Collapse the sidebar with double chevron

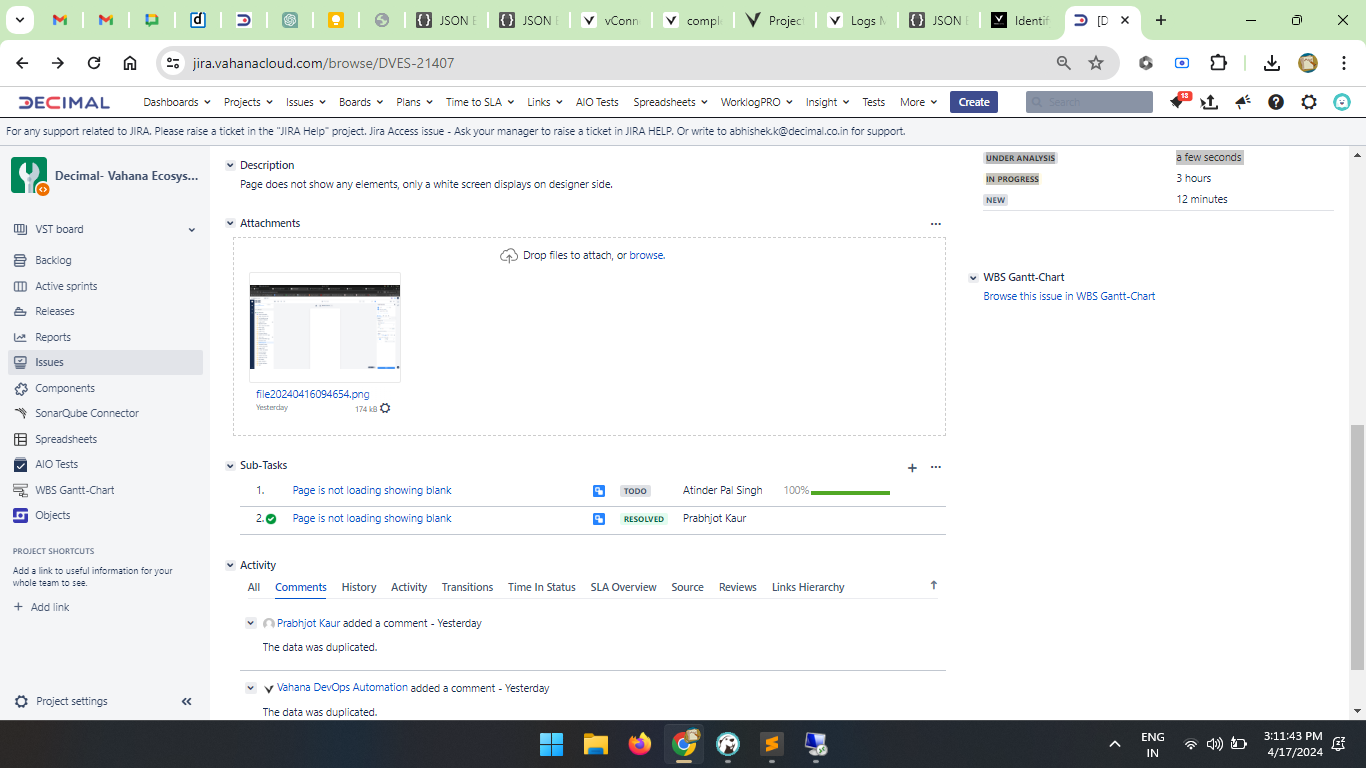tap(186, 702)
